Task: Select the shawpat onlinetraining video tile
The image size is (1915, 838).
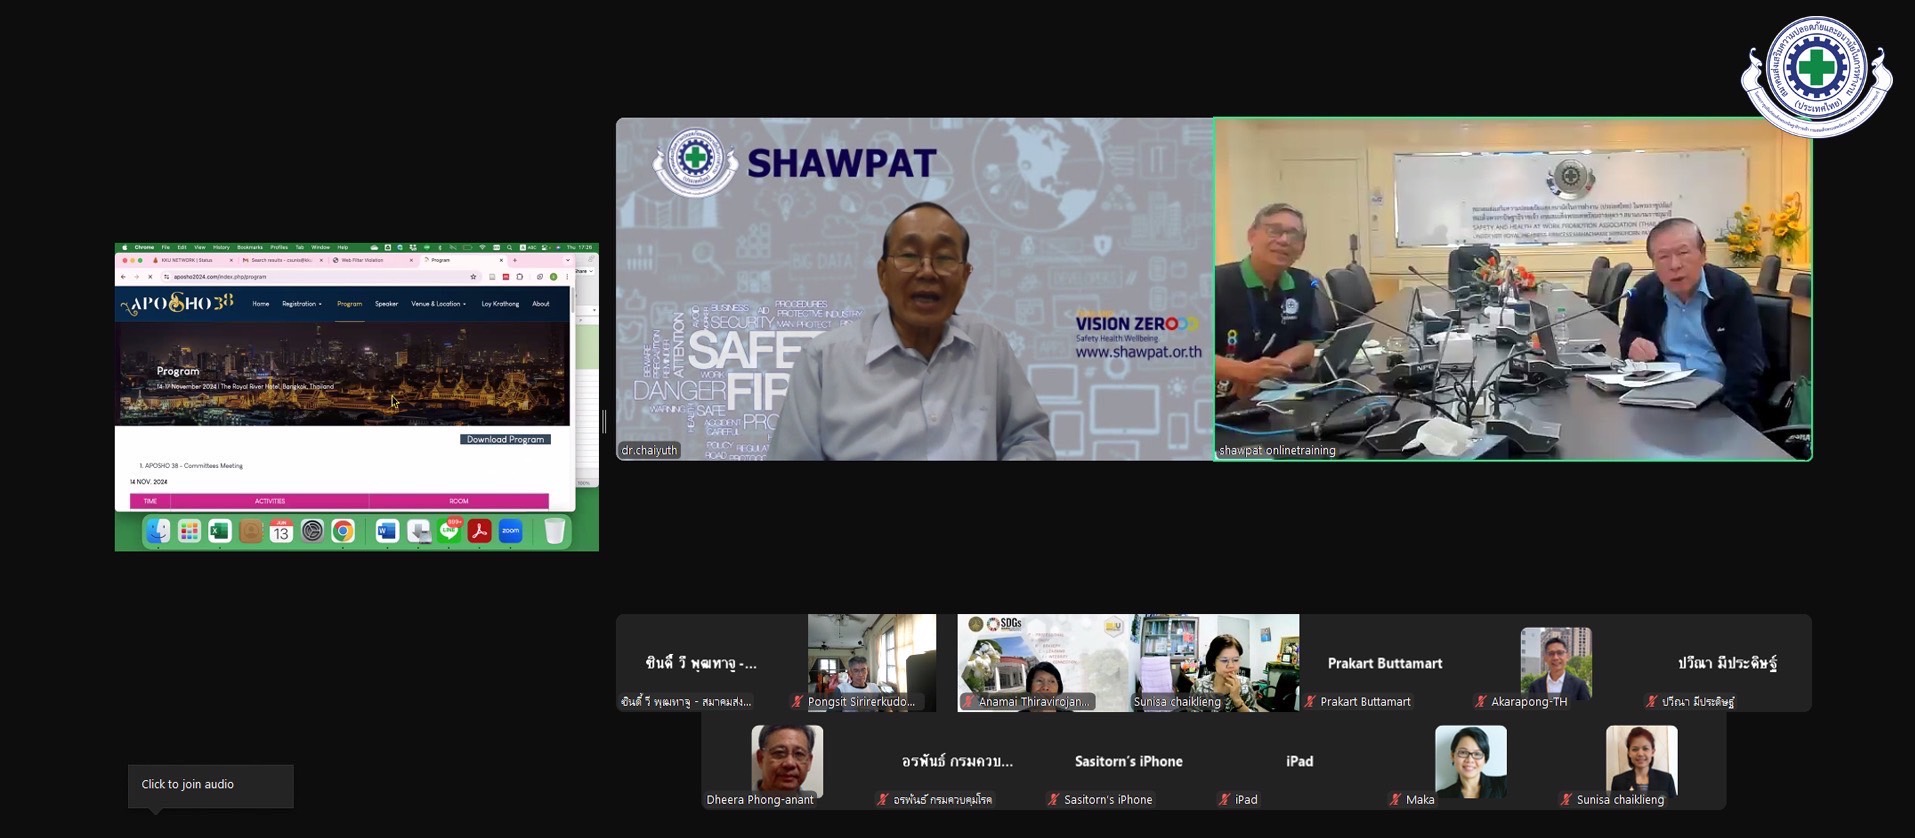Action: 1513,289
